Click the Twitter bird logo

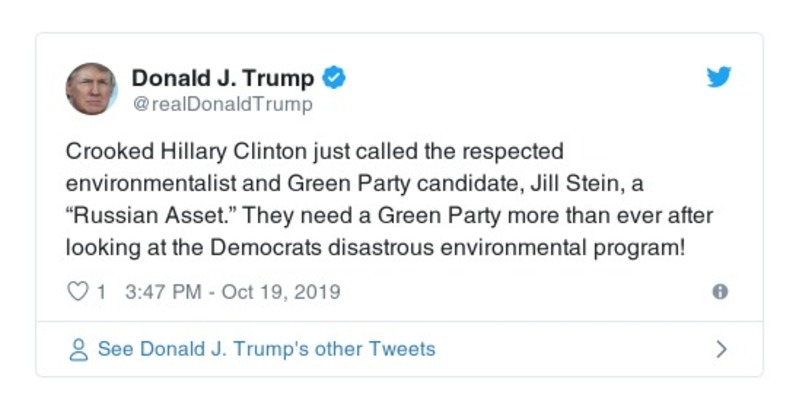tap(719, 77)
